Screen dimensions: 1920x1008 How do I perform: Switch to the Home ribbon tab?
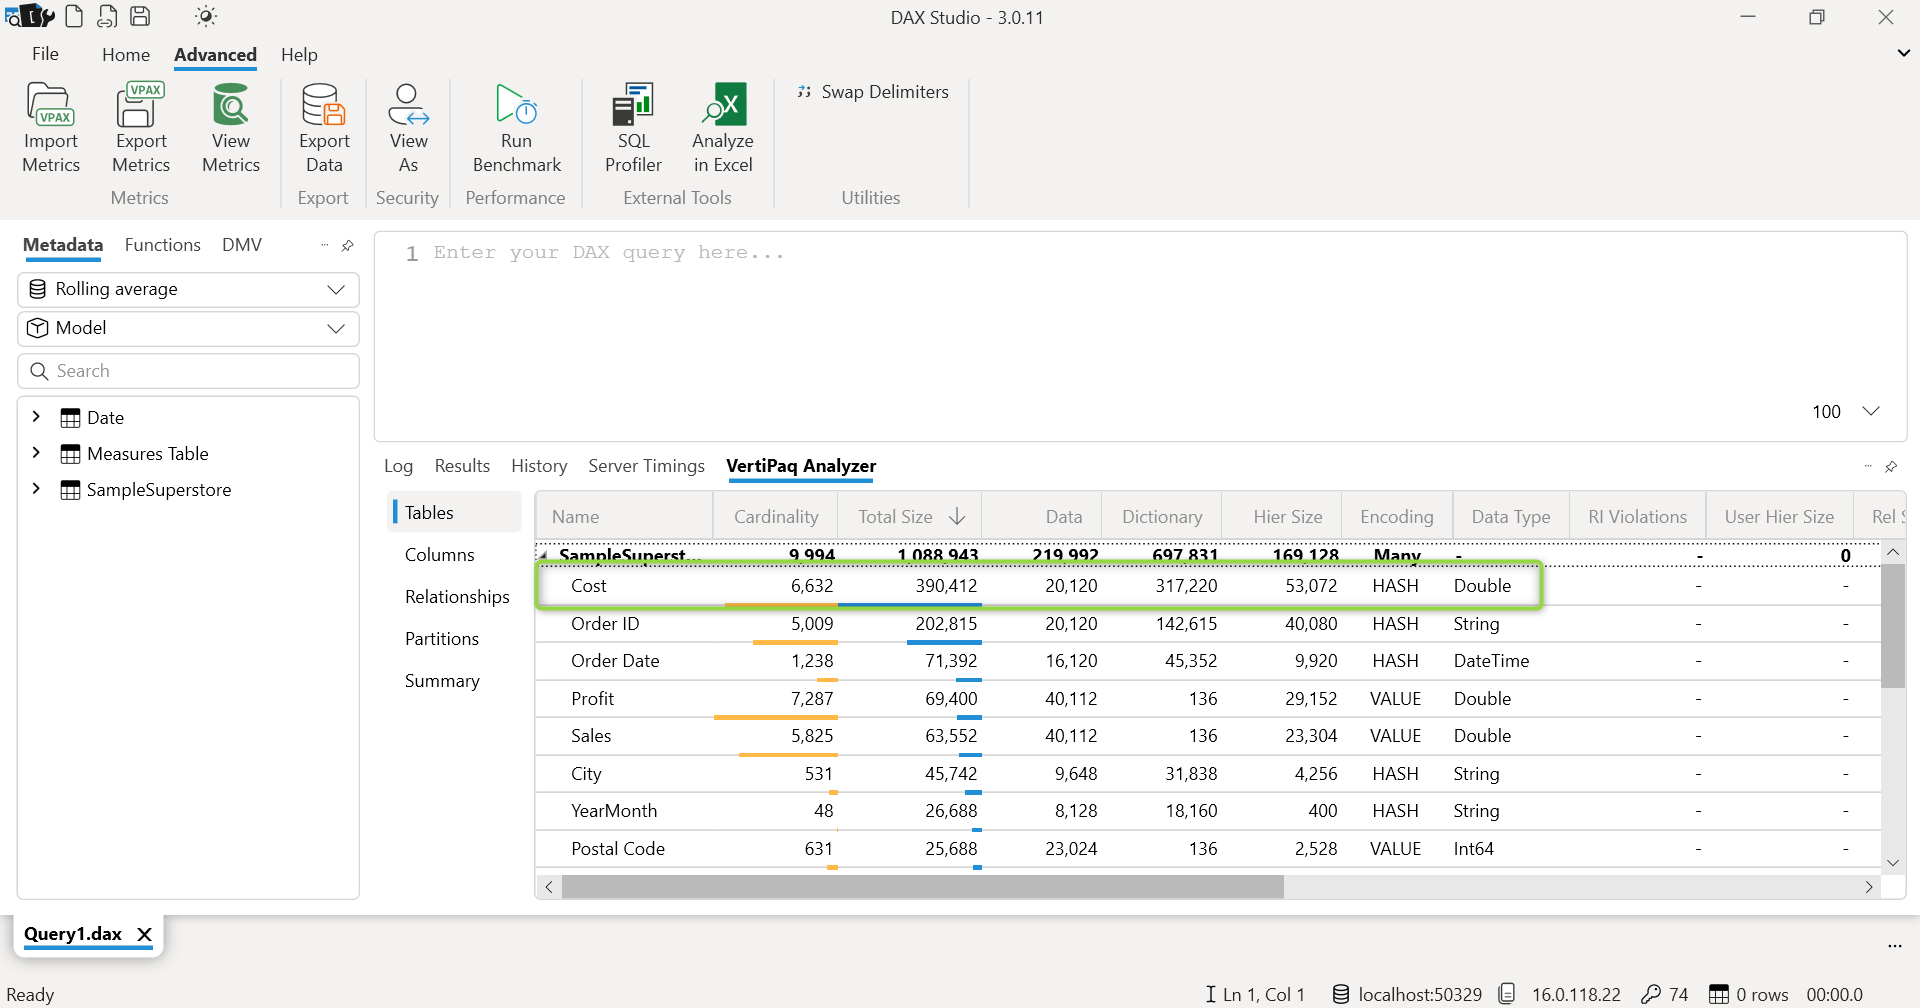126,55
